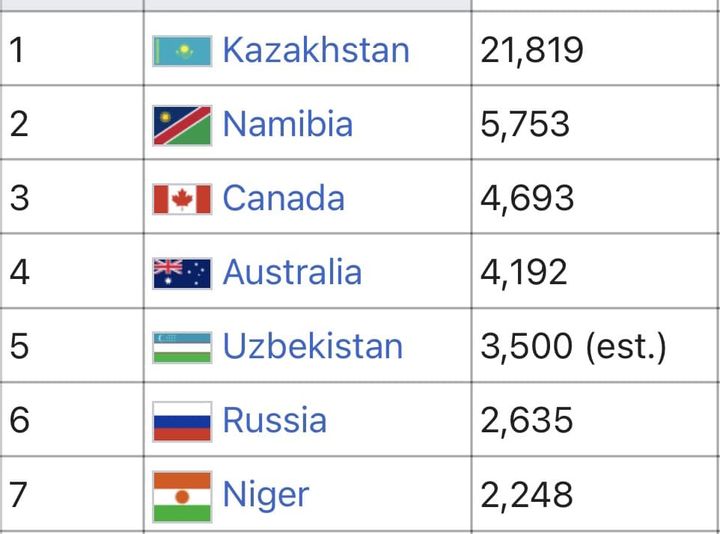Click the Australia flag icon
Image resolution: width=720 pixels, height=534 pixels.
(x=182, y=273)
